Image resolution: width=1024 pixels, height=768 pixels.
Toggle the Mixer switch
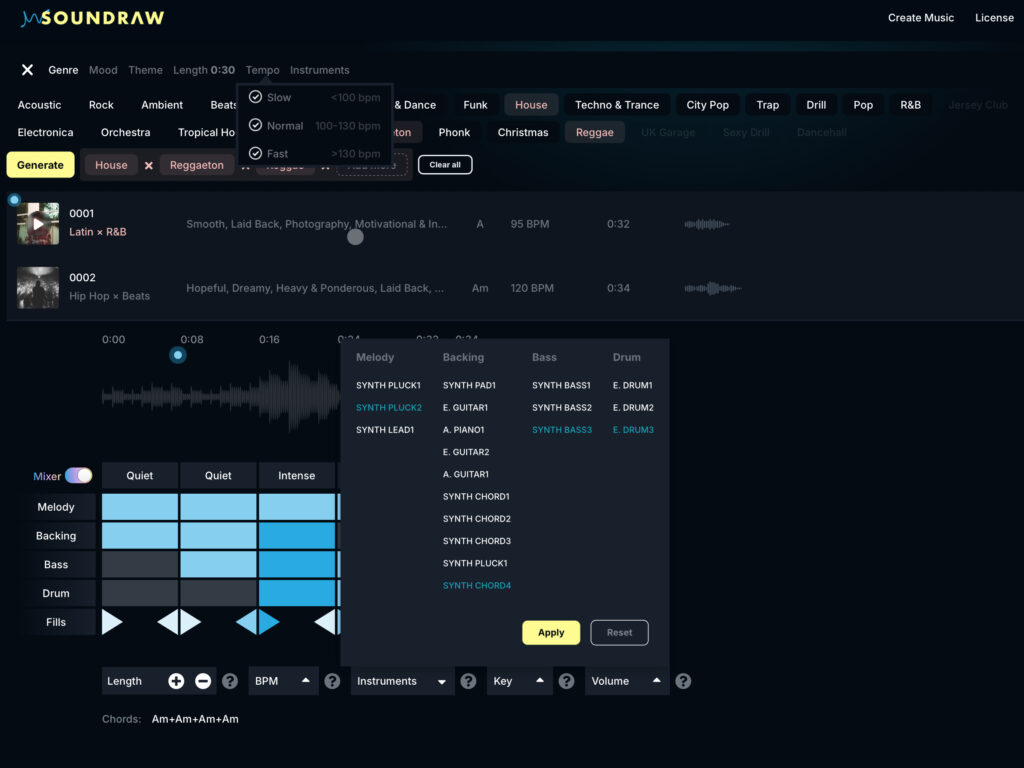click(x=78, y=476)
